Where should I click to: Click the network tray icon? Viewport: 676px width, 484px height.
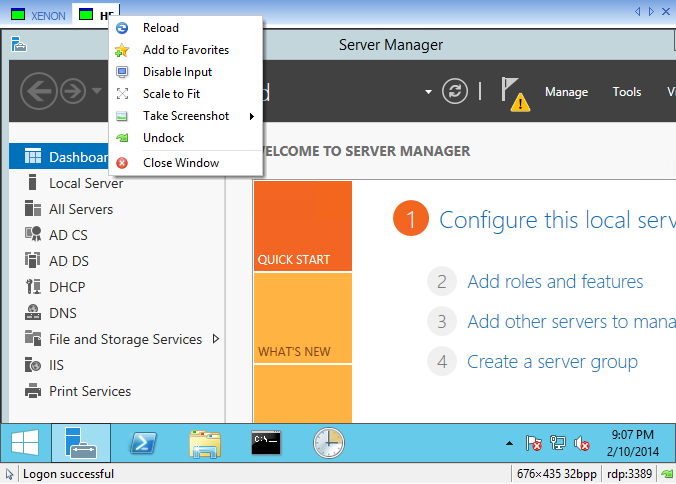coord(558,443)
